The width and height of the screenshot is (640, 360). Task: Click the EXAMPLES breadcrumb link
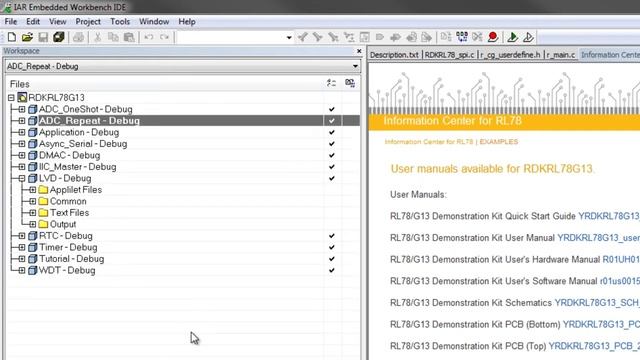click(x=499, y=142)
